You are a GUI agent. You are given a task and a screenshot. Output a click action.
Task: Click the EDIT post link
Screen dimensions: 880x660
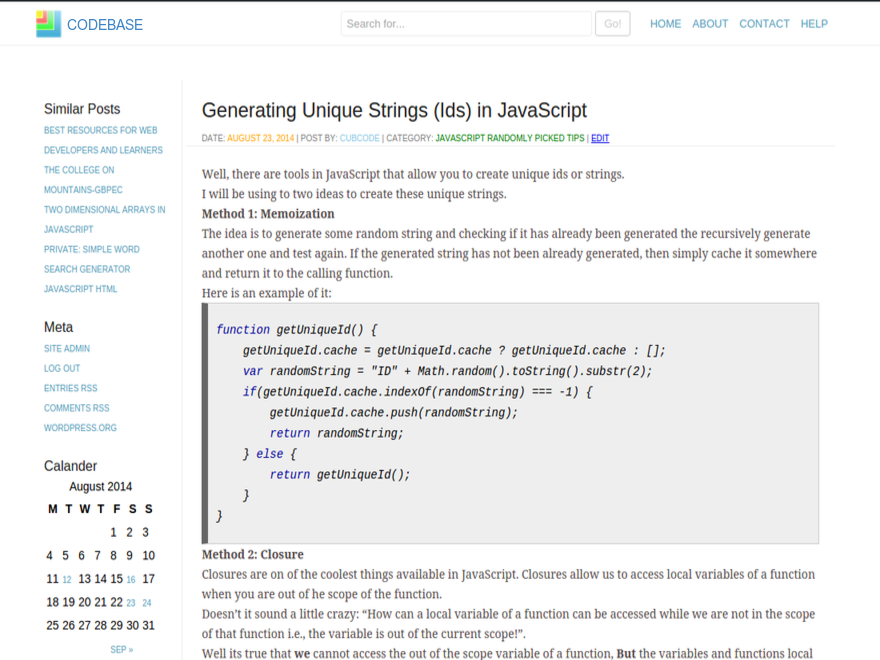tap(599, 138)
